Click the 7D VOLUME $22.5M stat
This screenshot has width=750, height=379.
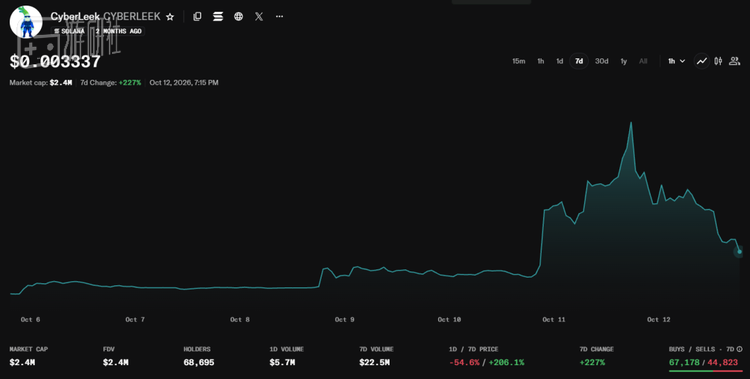coord(376,356)
